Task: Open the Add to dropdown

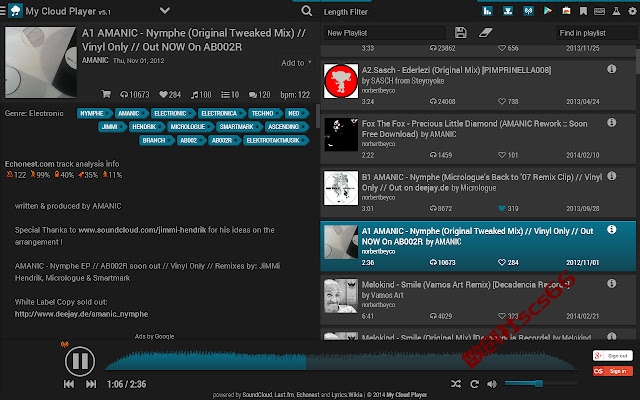Action: pyautogui.click(x=296, y=63)
